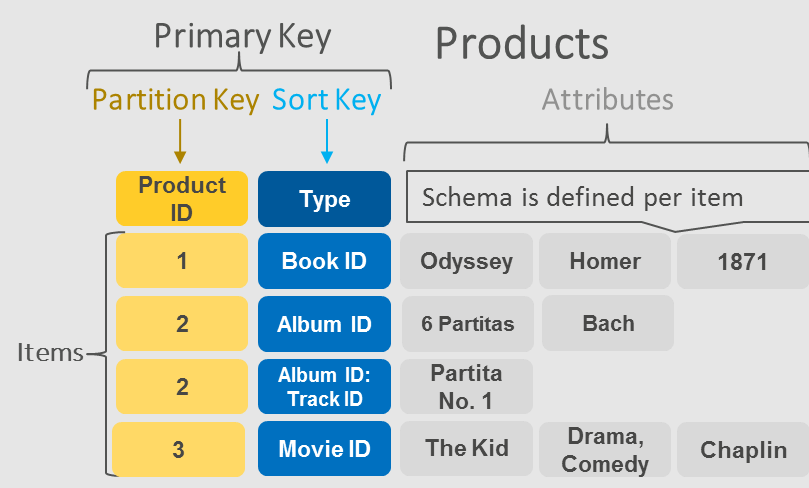Click the blue arrow under Sort Key
Viewport: 809px width, 488px height.
point(327,141)
